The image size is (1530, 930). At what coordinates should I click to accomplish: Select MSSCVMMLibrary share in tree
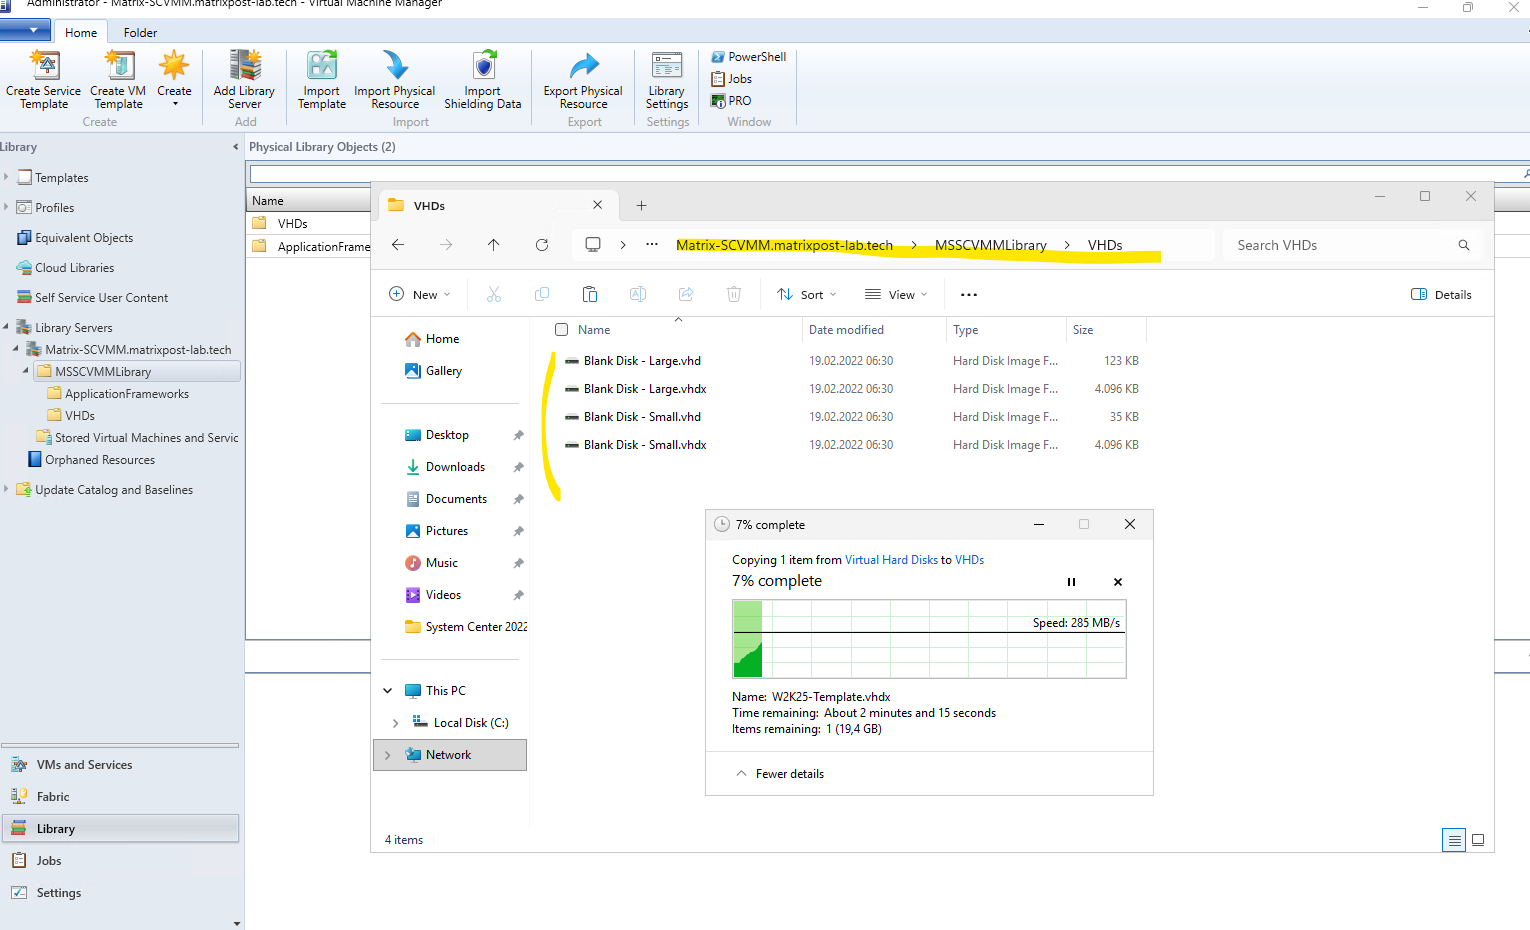[137, 371]
